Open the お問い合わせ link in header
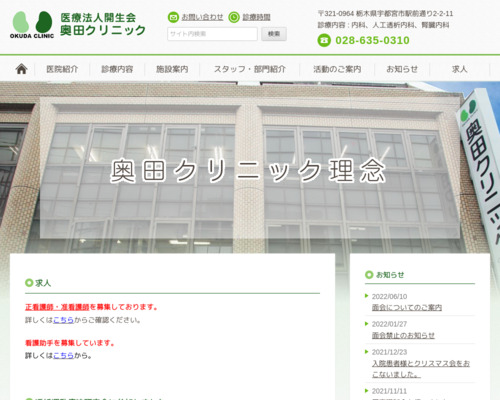Screen dimensions: 500x400 click(x=202, y=17)
